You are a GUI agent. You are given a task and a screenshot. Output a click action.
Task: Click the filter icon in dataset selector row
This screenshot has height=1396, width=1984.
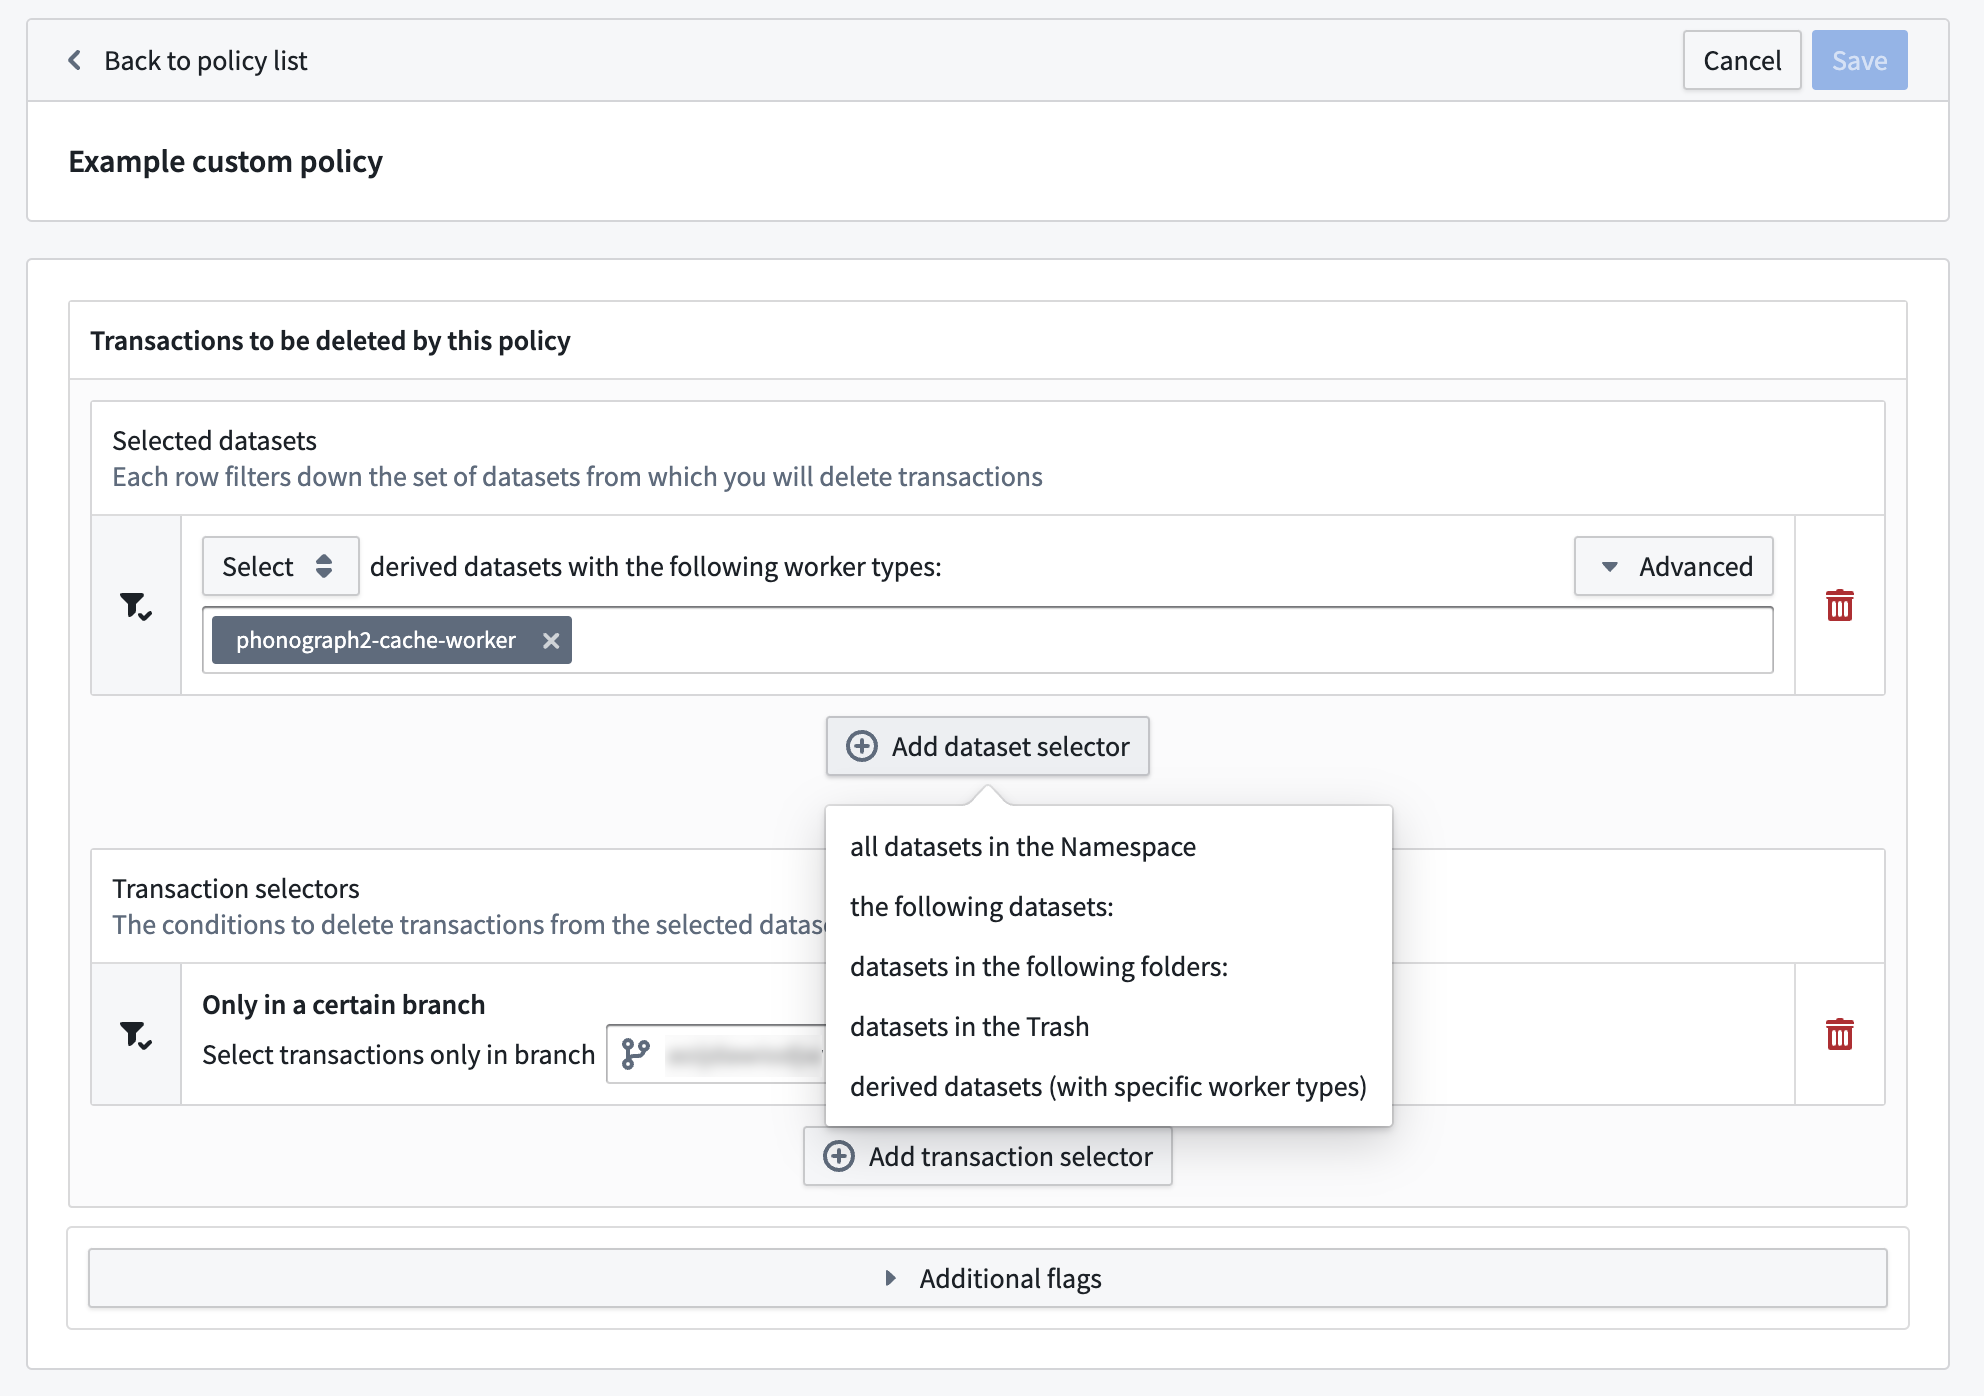tap(136, 606)
